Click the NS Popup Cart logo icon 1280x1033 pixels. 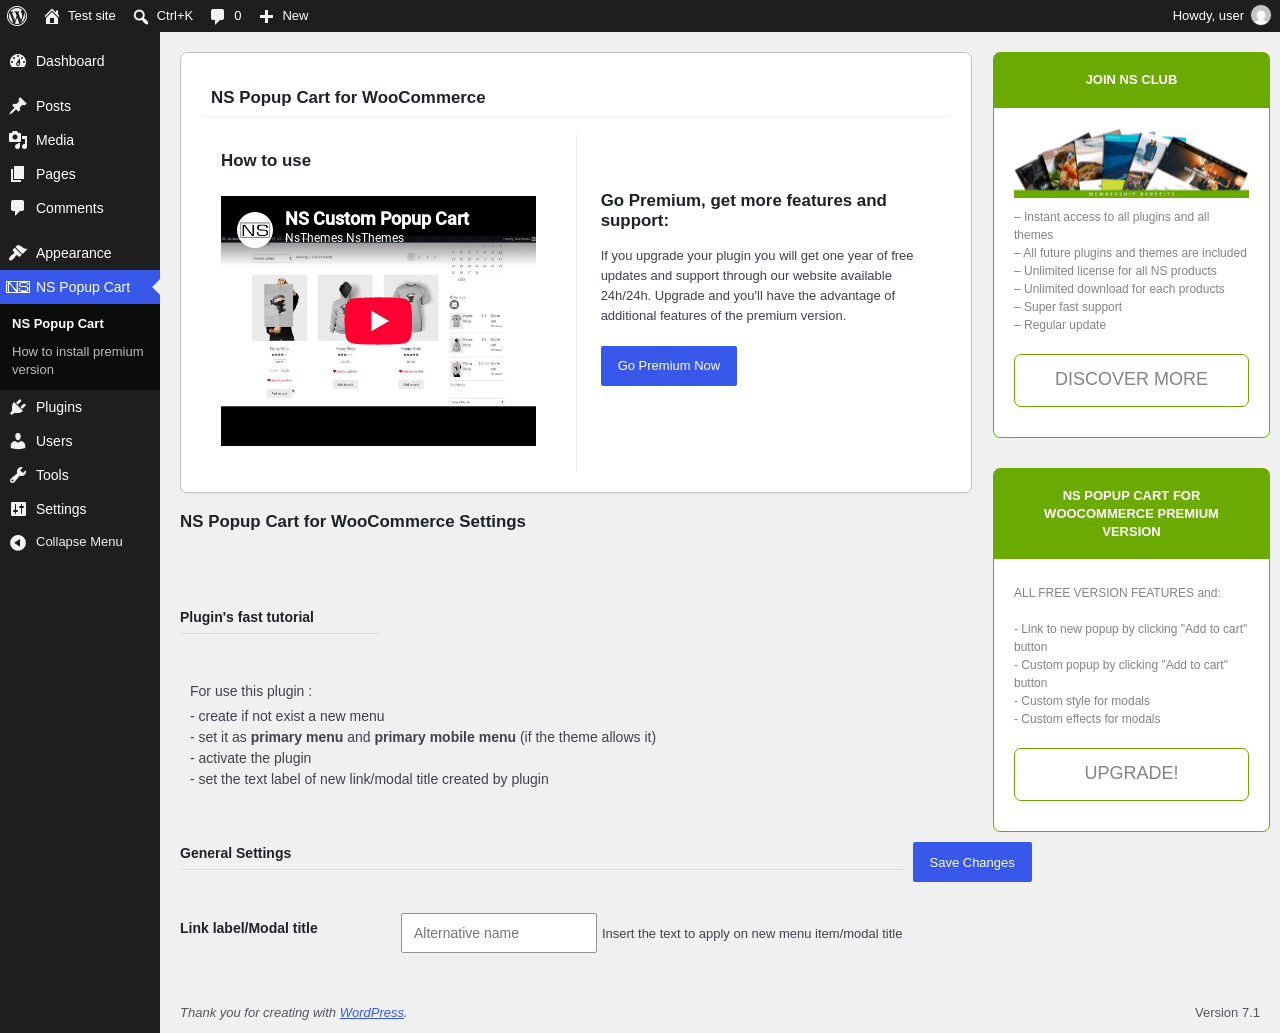(x=18, y=287)
